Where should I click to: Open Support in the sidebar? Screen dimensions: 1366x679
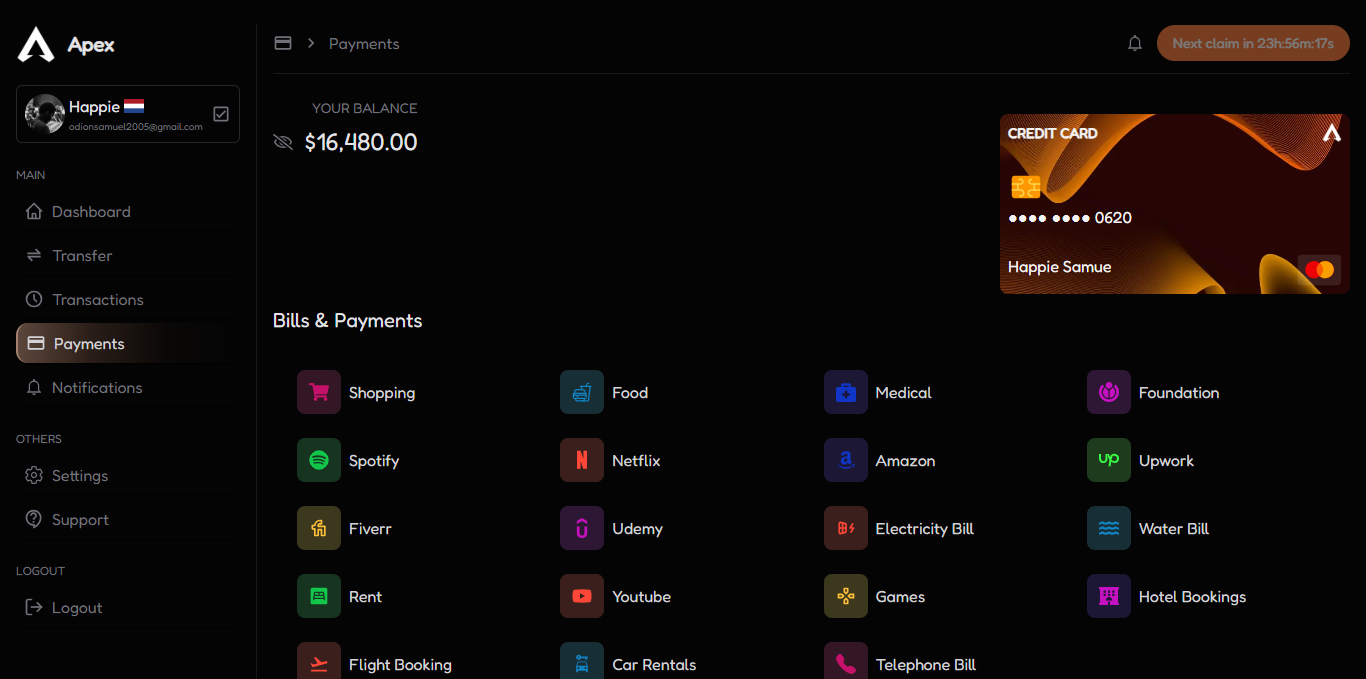[128, 520]
